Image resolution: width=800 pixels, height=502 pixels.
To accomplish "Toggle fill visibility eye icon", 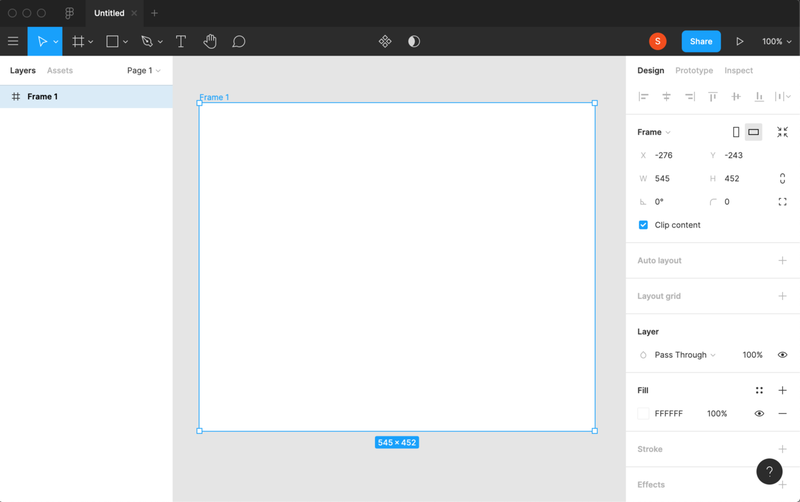I will 759,413.
